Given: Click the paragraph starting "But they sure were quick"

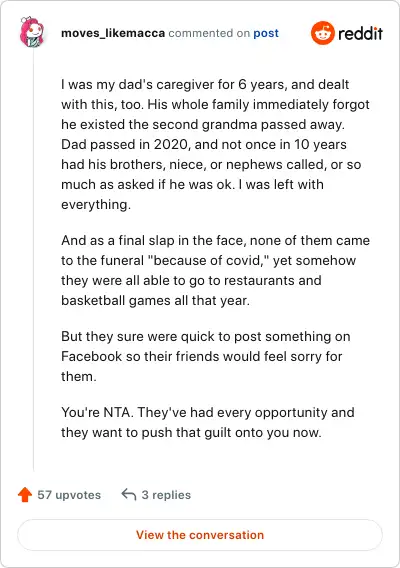Looking at the screenshot, I should point(205,356).
